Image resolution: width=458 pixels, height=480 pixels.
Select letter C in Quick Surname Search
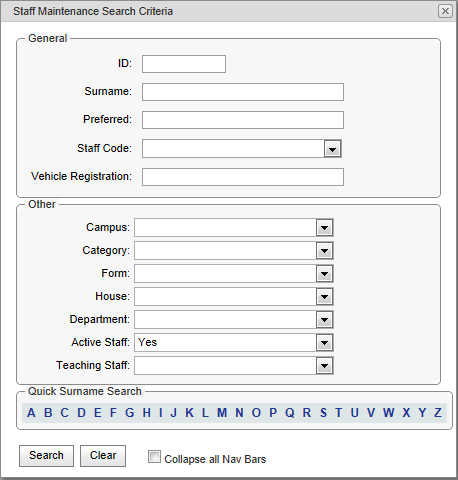pos(64,413)
